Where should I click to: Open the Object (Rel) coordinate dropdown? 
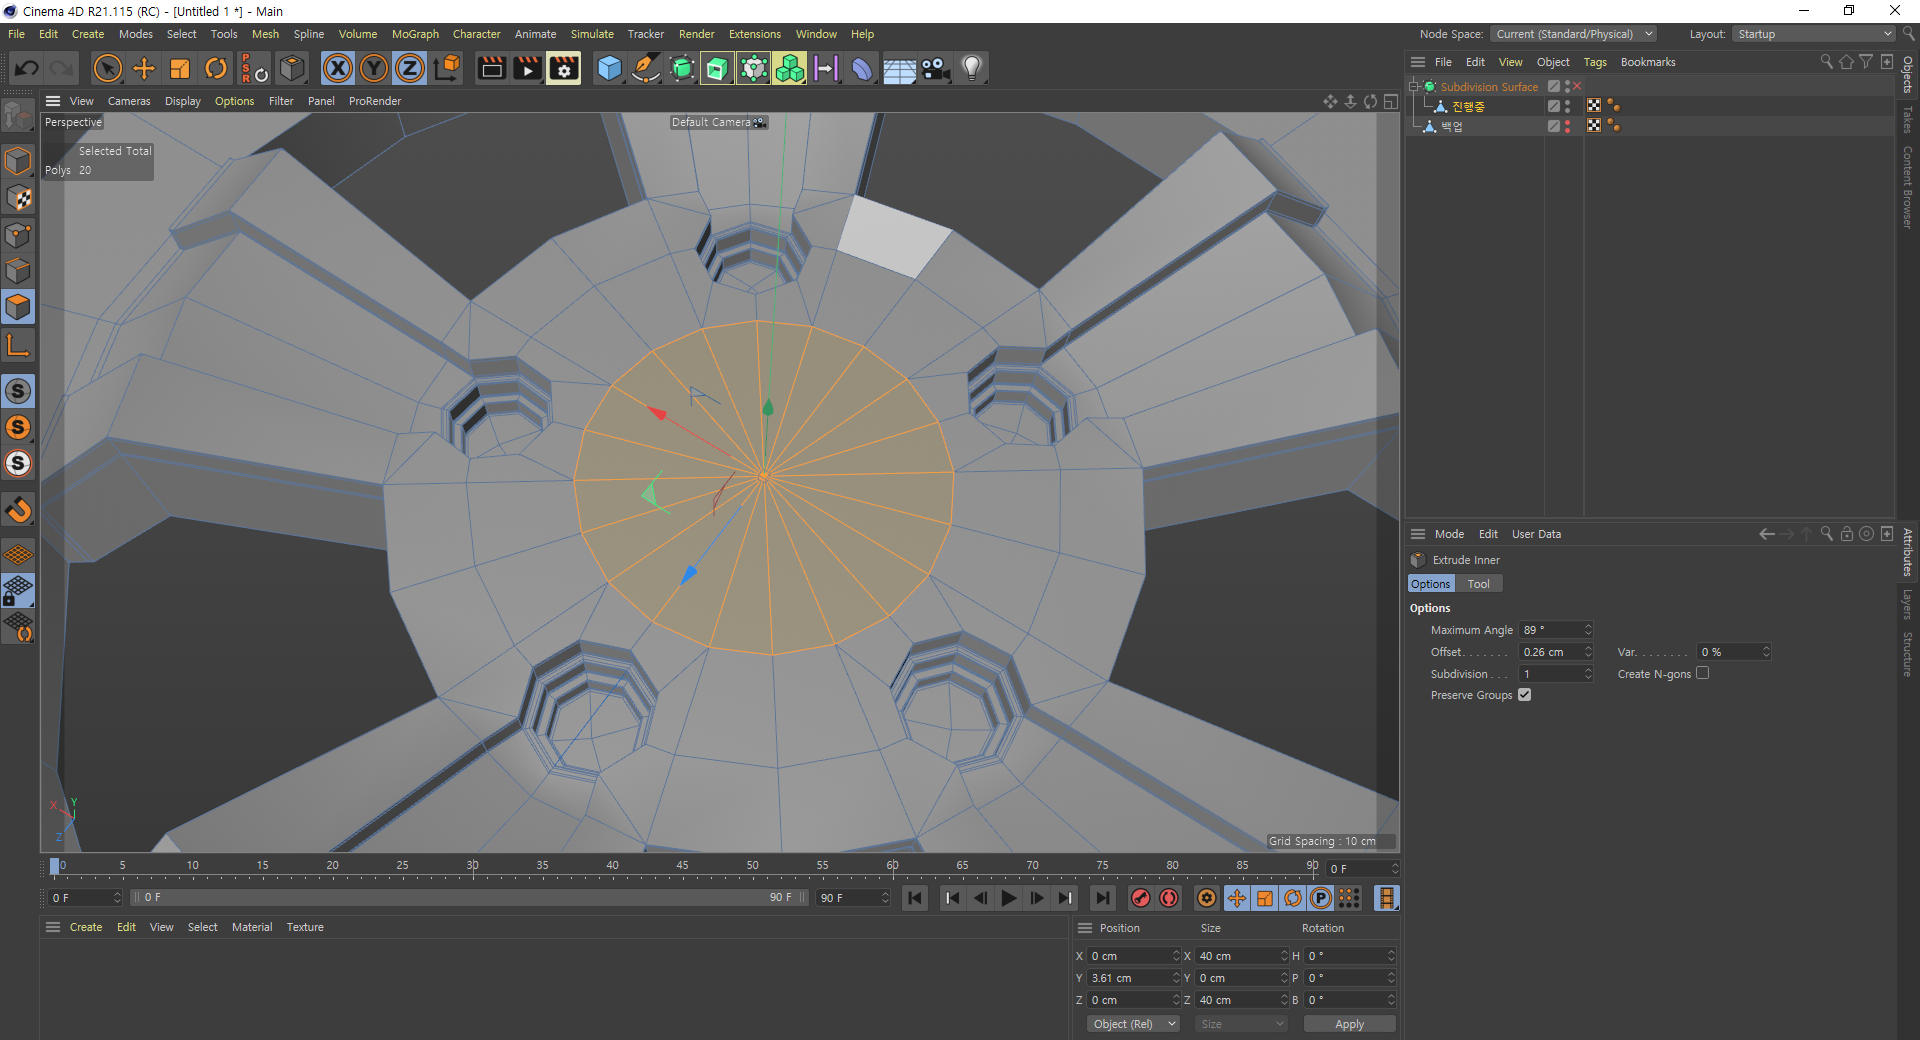click(1133, 1024)
